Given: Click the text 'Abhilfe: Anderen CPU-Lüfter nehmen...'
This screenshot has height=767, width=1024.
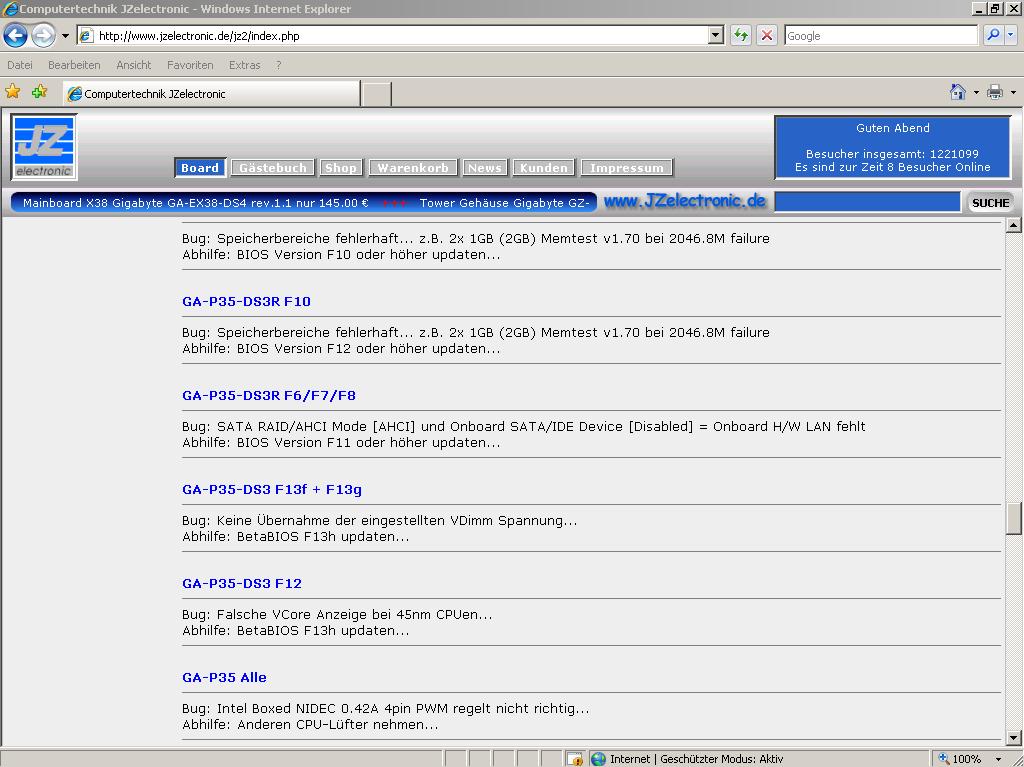Looking at the screenshot, I should [x=310, y=725].
